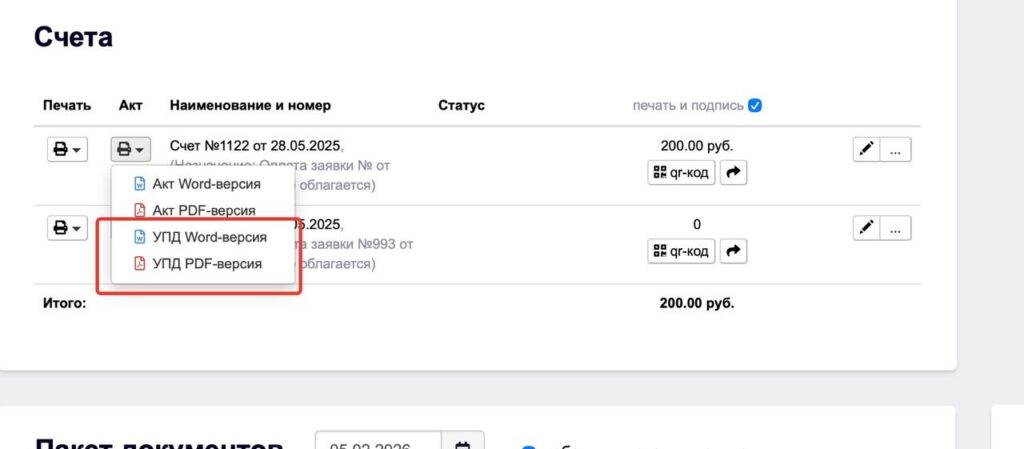The height and width of the screenshot is (449, 1024).
Task: Show qr-код for the 200.00 руб. invoice
Action: click(681, 173)
